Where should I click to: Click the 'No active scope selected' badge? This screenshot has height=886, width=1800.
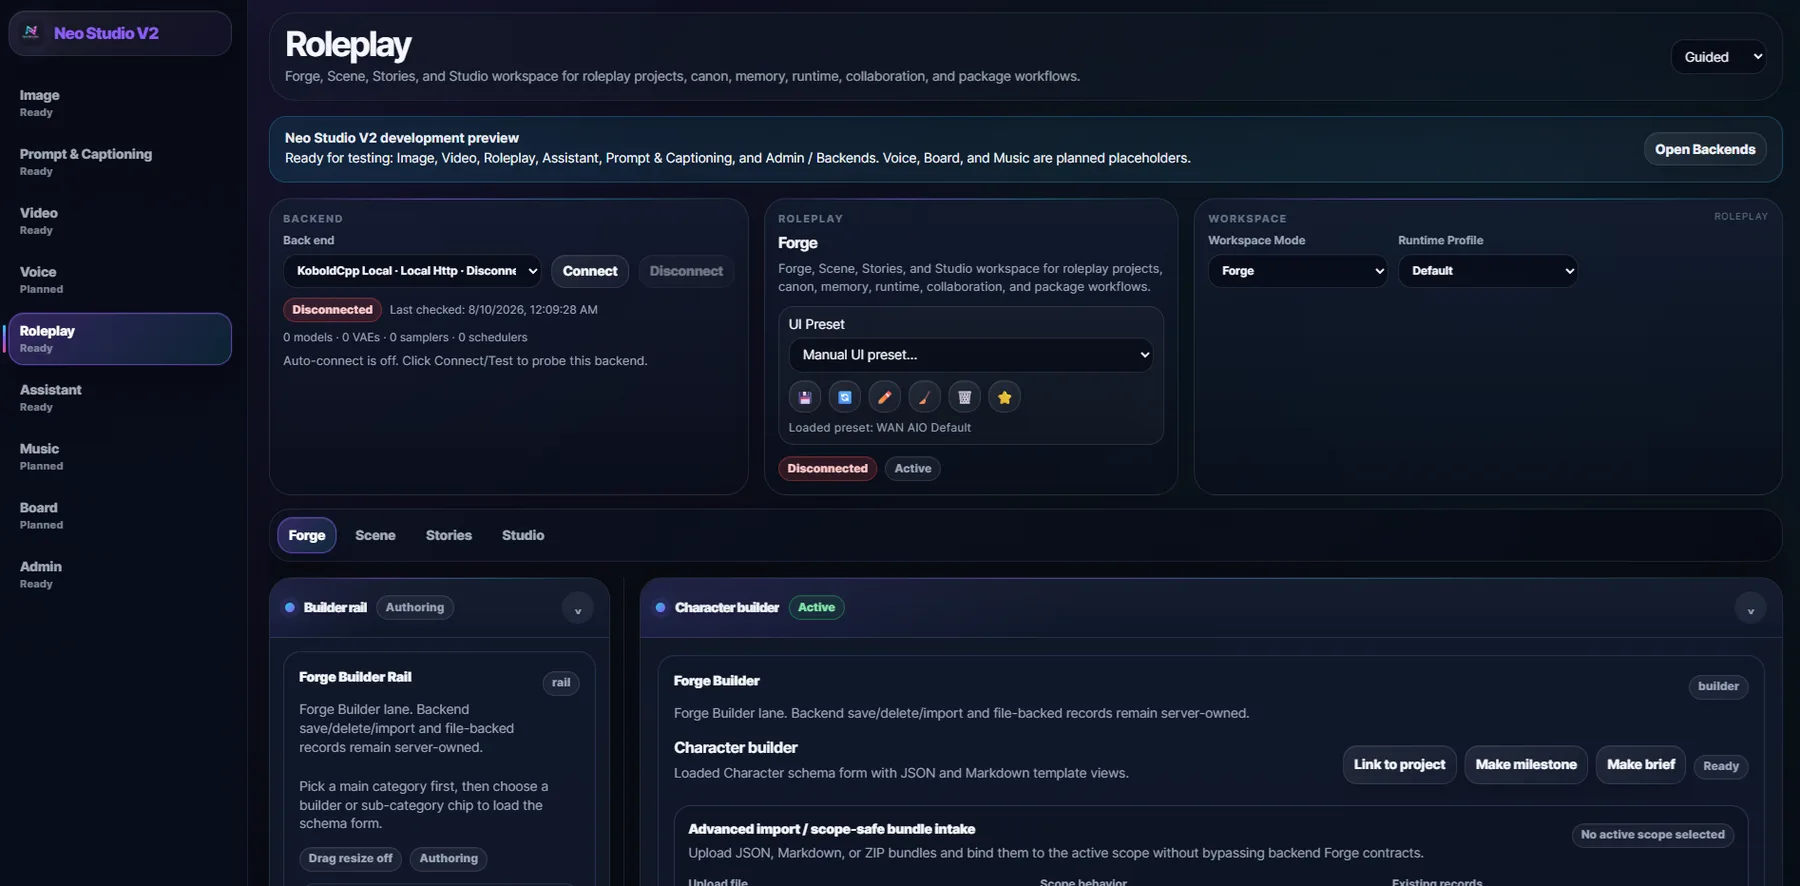(1653, 835)
